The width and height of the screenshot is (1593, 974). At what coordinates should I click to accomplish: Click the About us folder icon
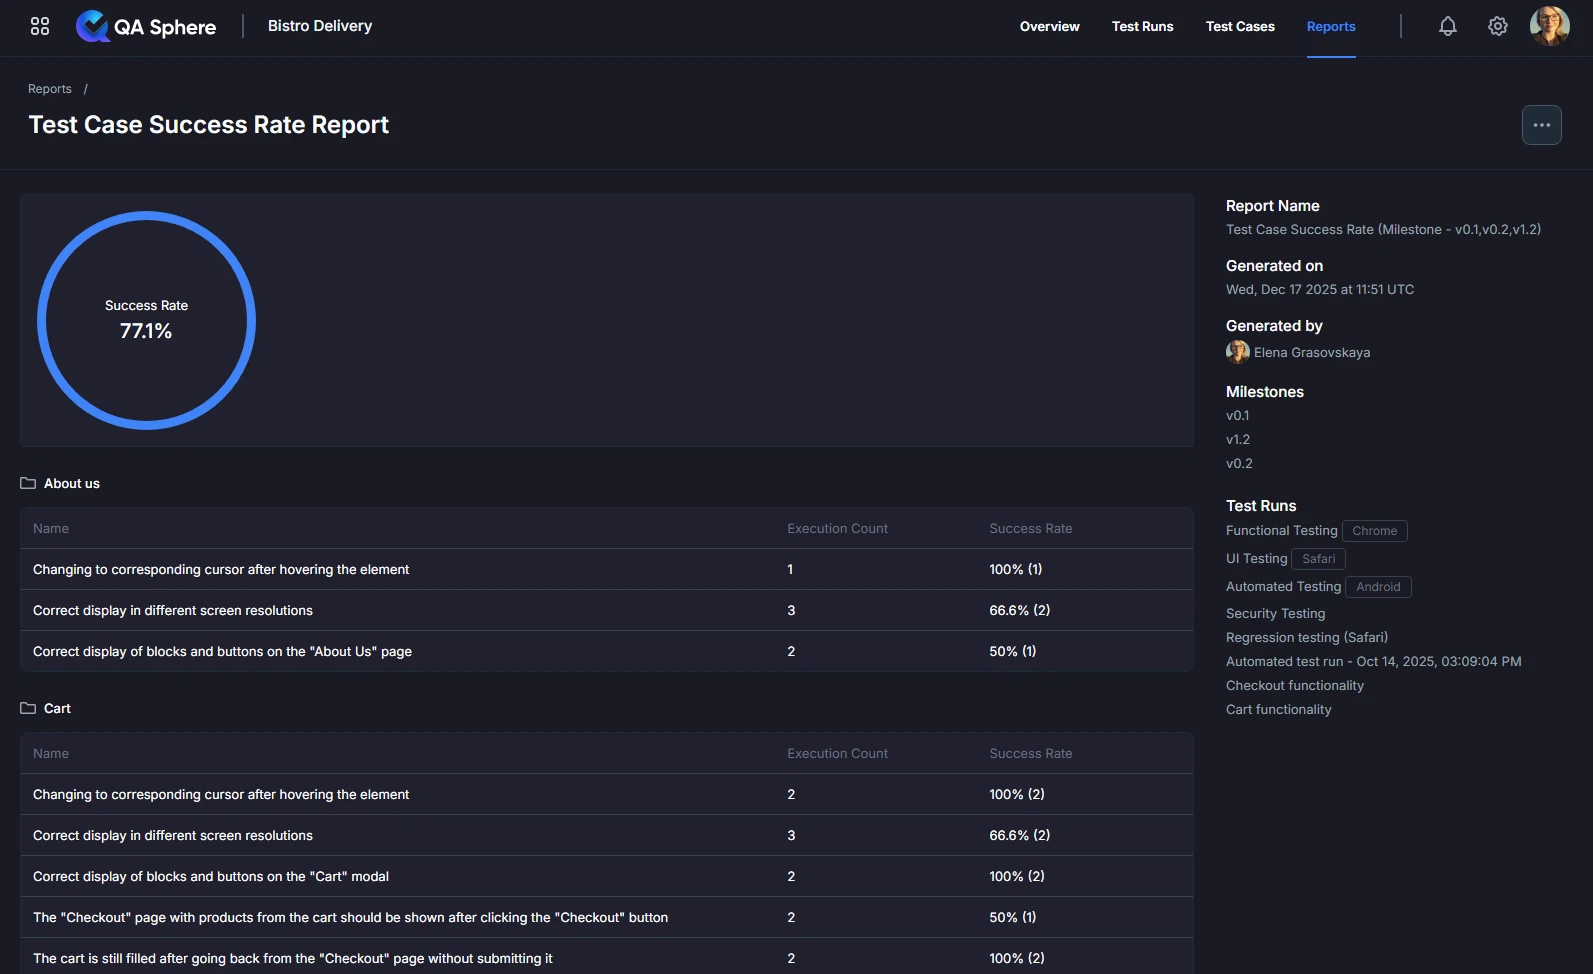pos(28,483)
